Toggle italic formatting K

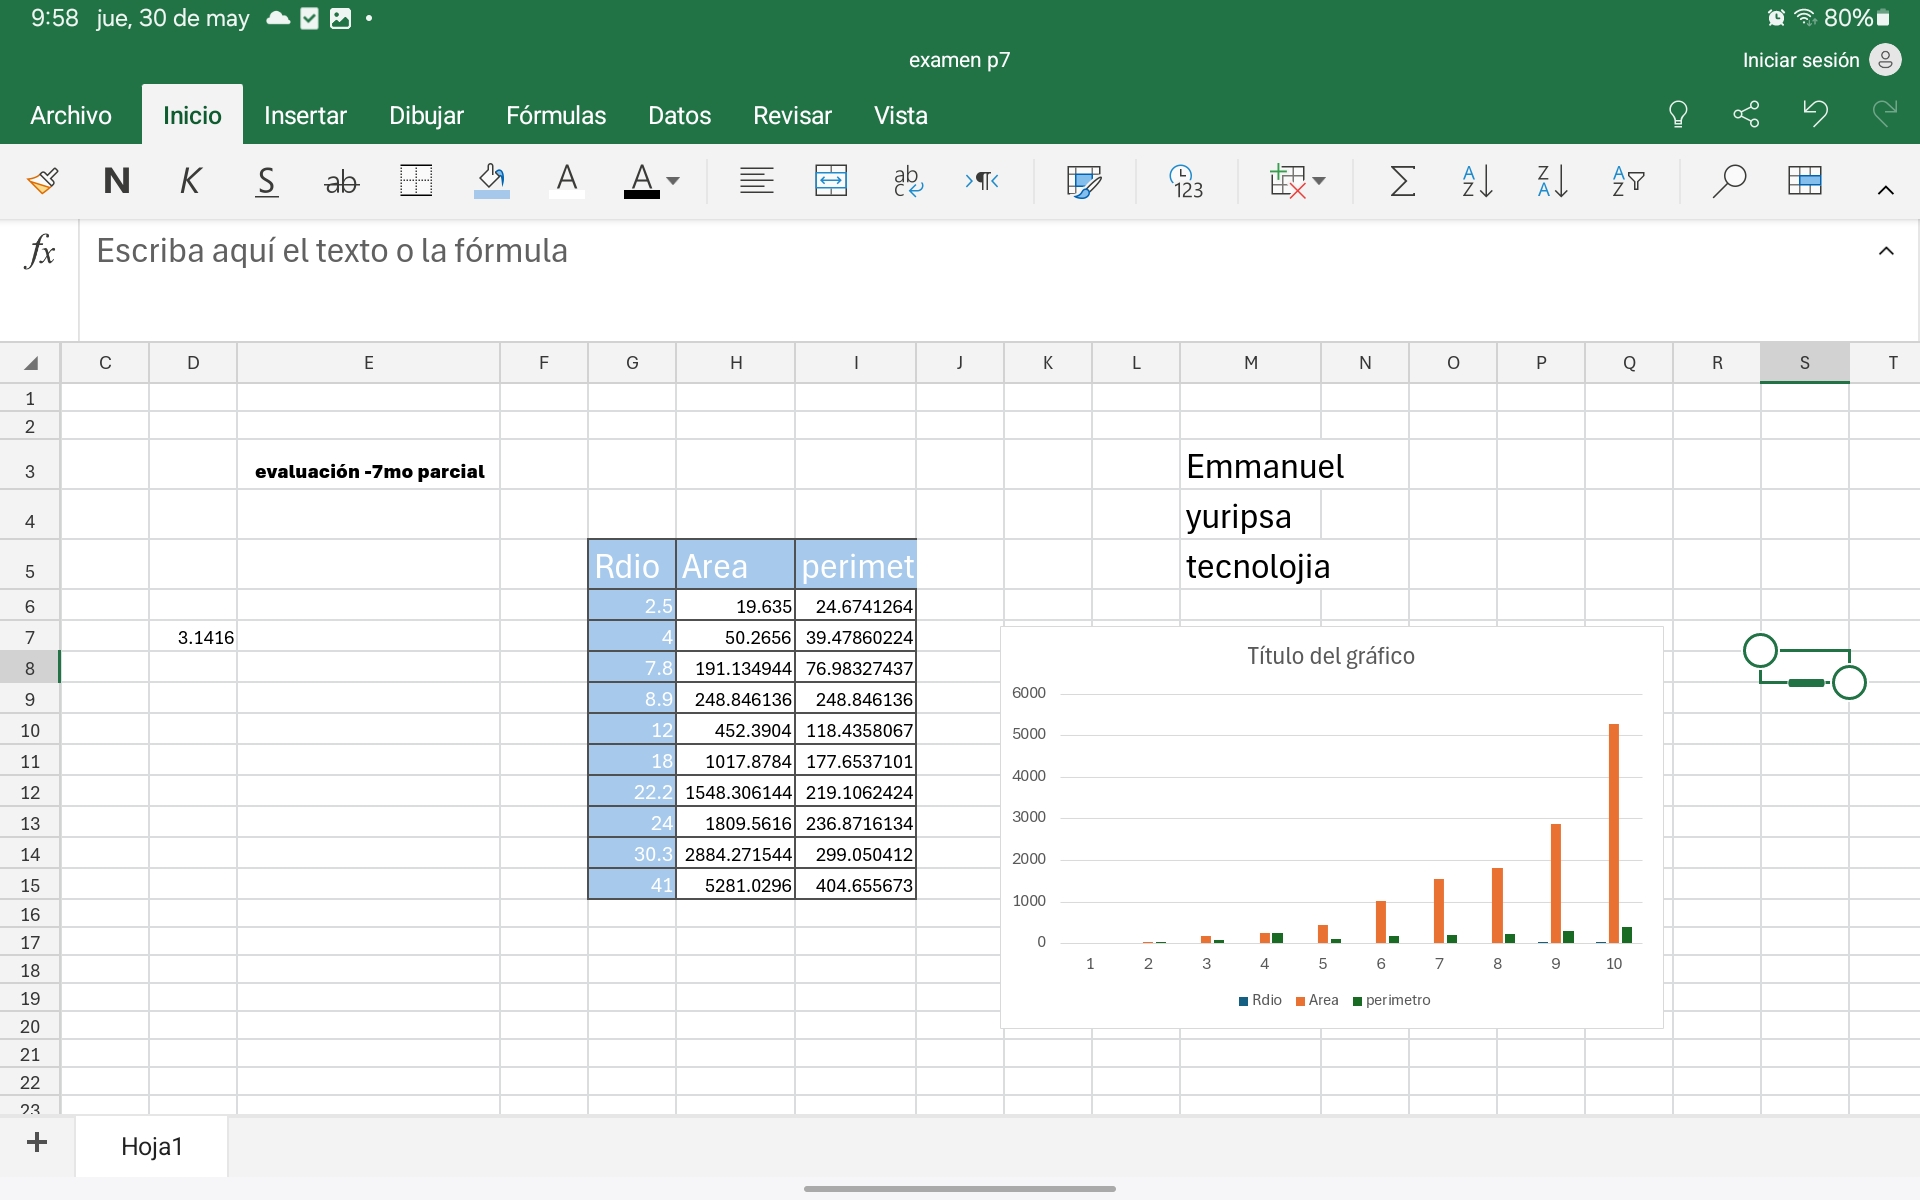coord(190,181)
